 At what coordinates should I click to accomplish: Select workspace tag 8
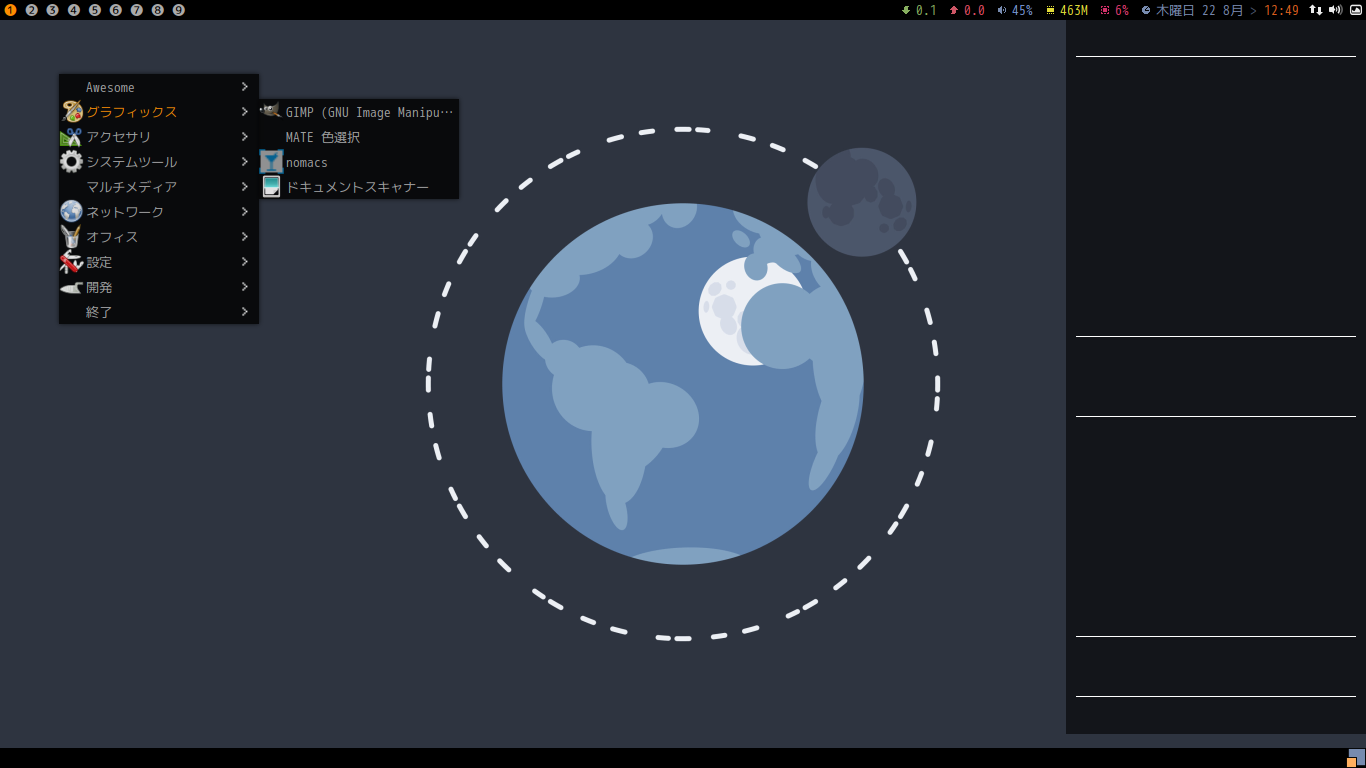coord(158,10)
